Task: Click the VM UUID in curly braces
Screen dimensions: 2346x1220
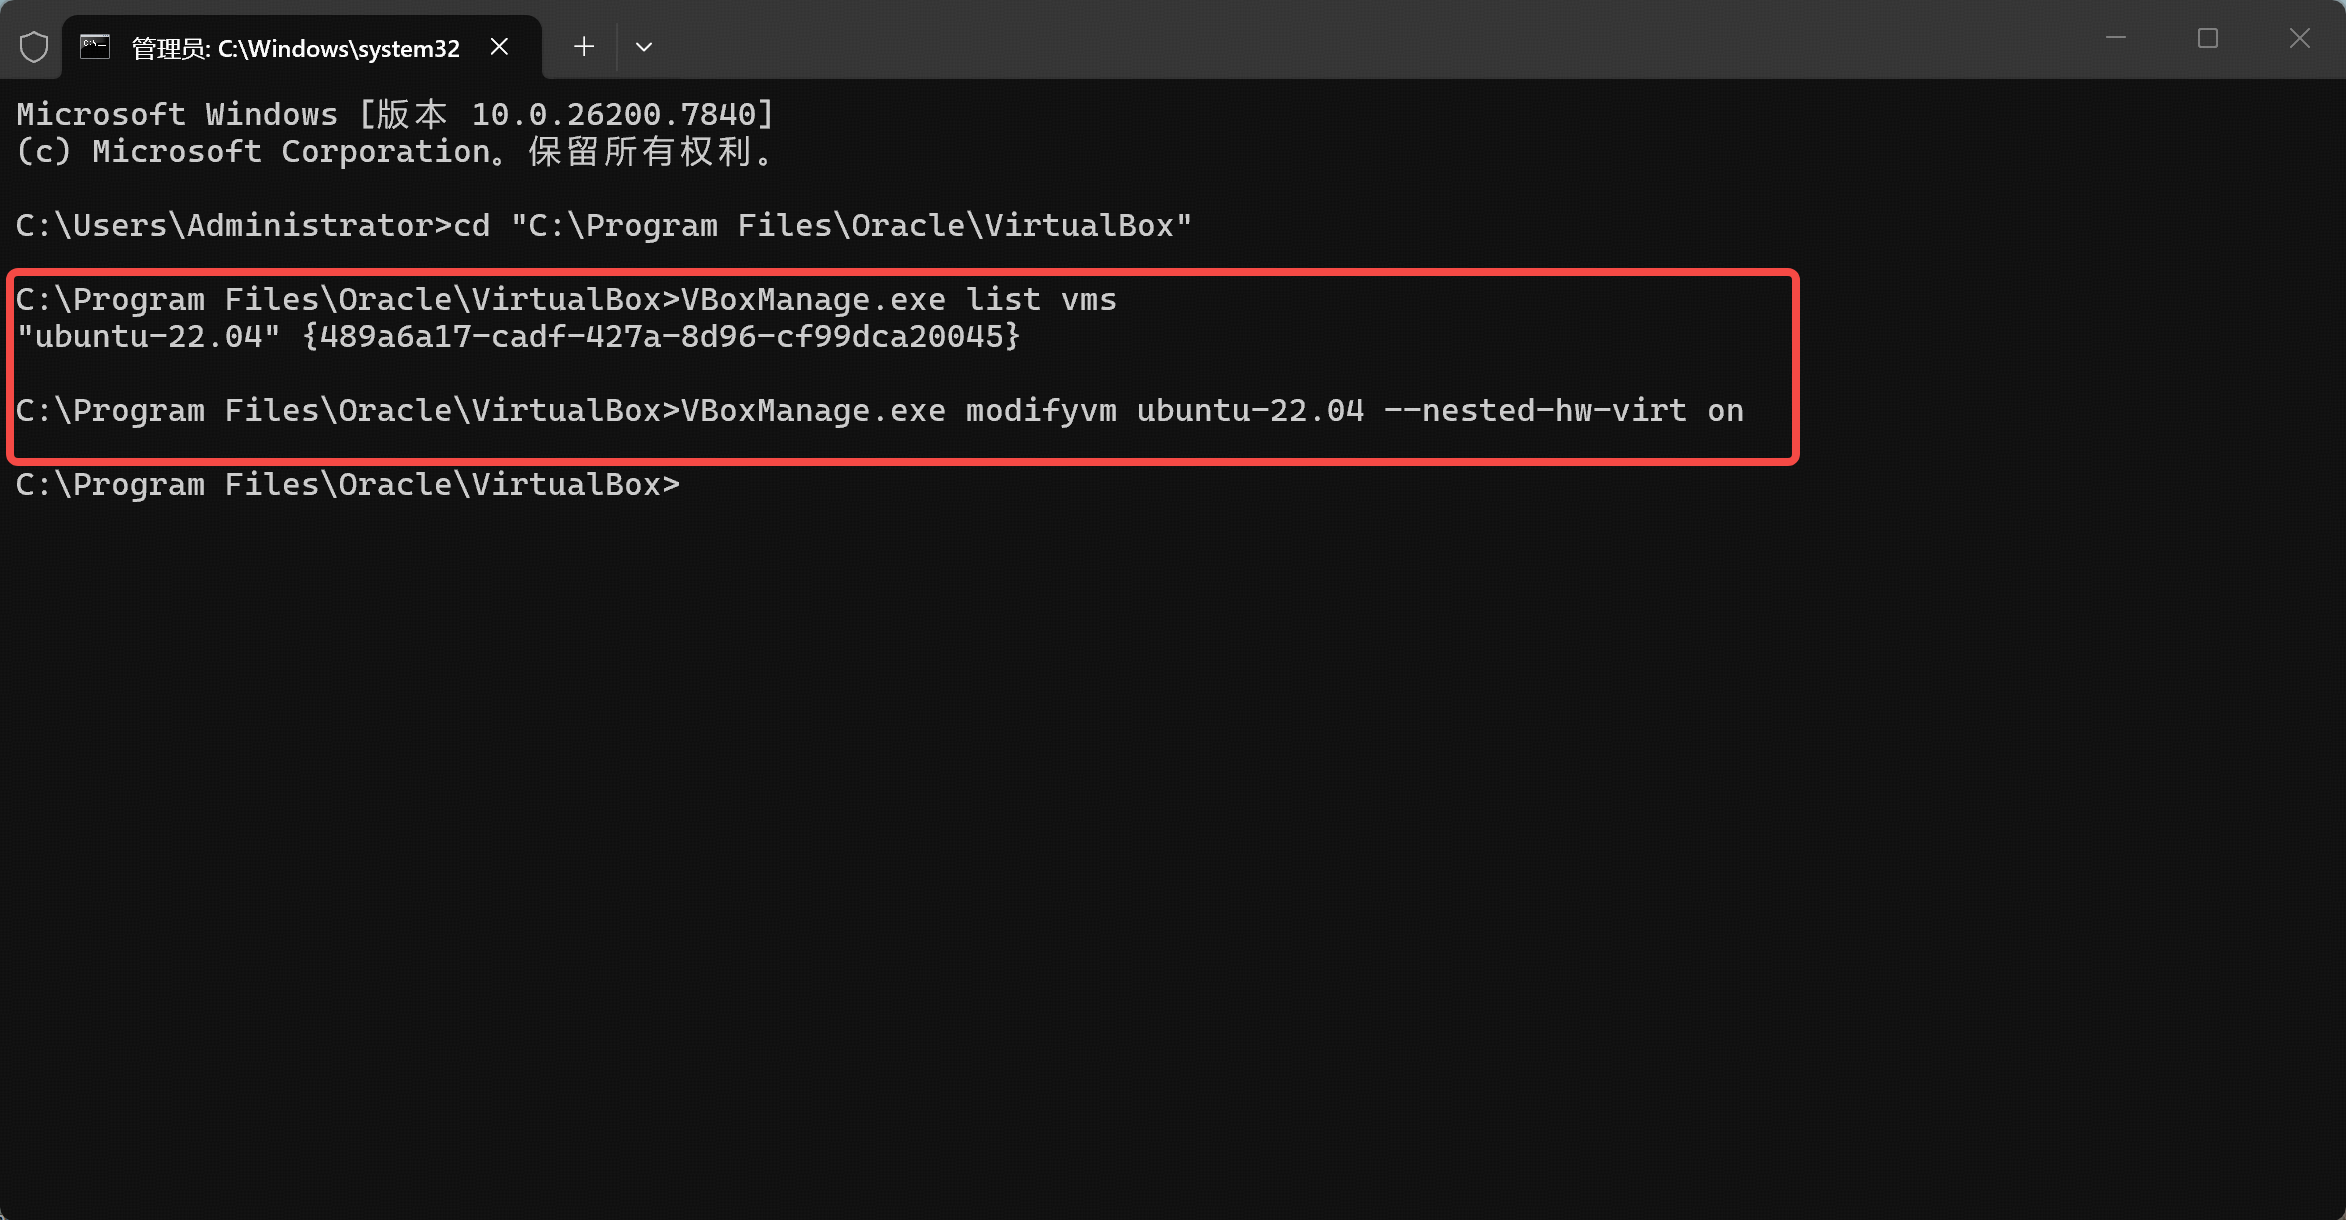Action: click(661, 337)
